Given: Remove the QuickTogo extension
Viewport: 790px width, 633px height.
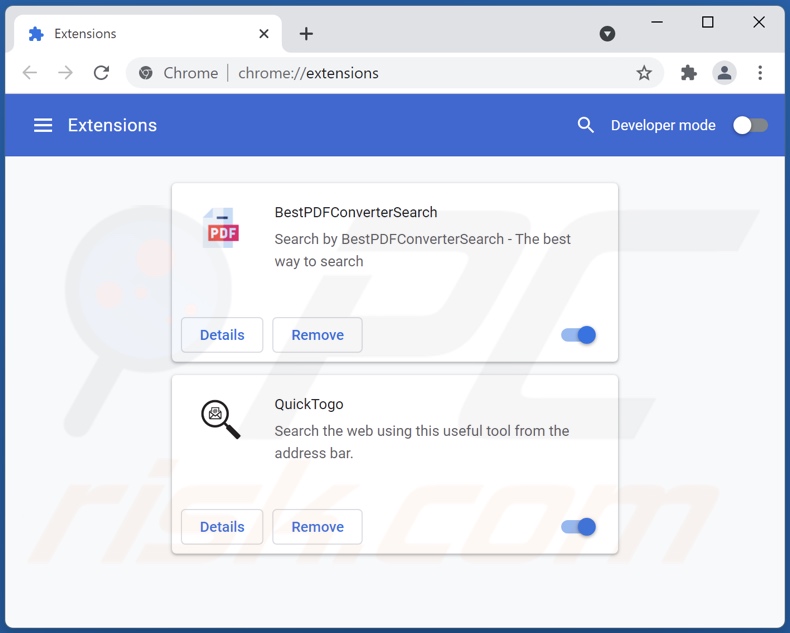Looking at the screenshot, I should click(x=317, y=527).
